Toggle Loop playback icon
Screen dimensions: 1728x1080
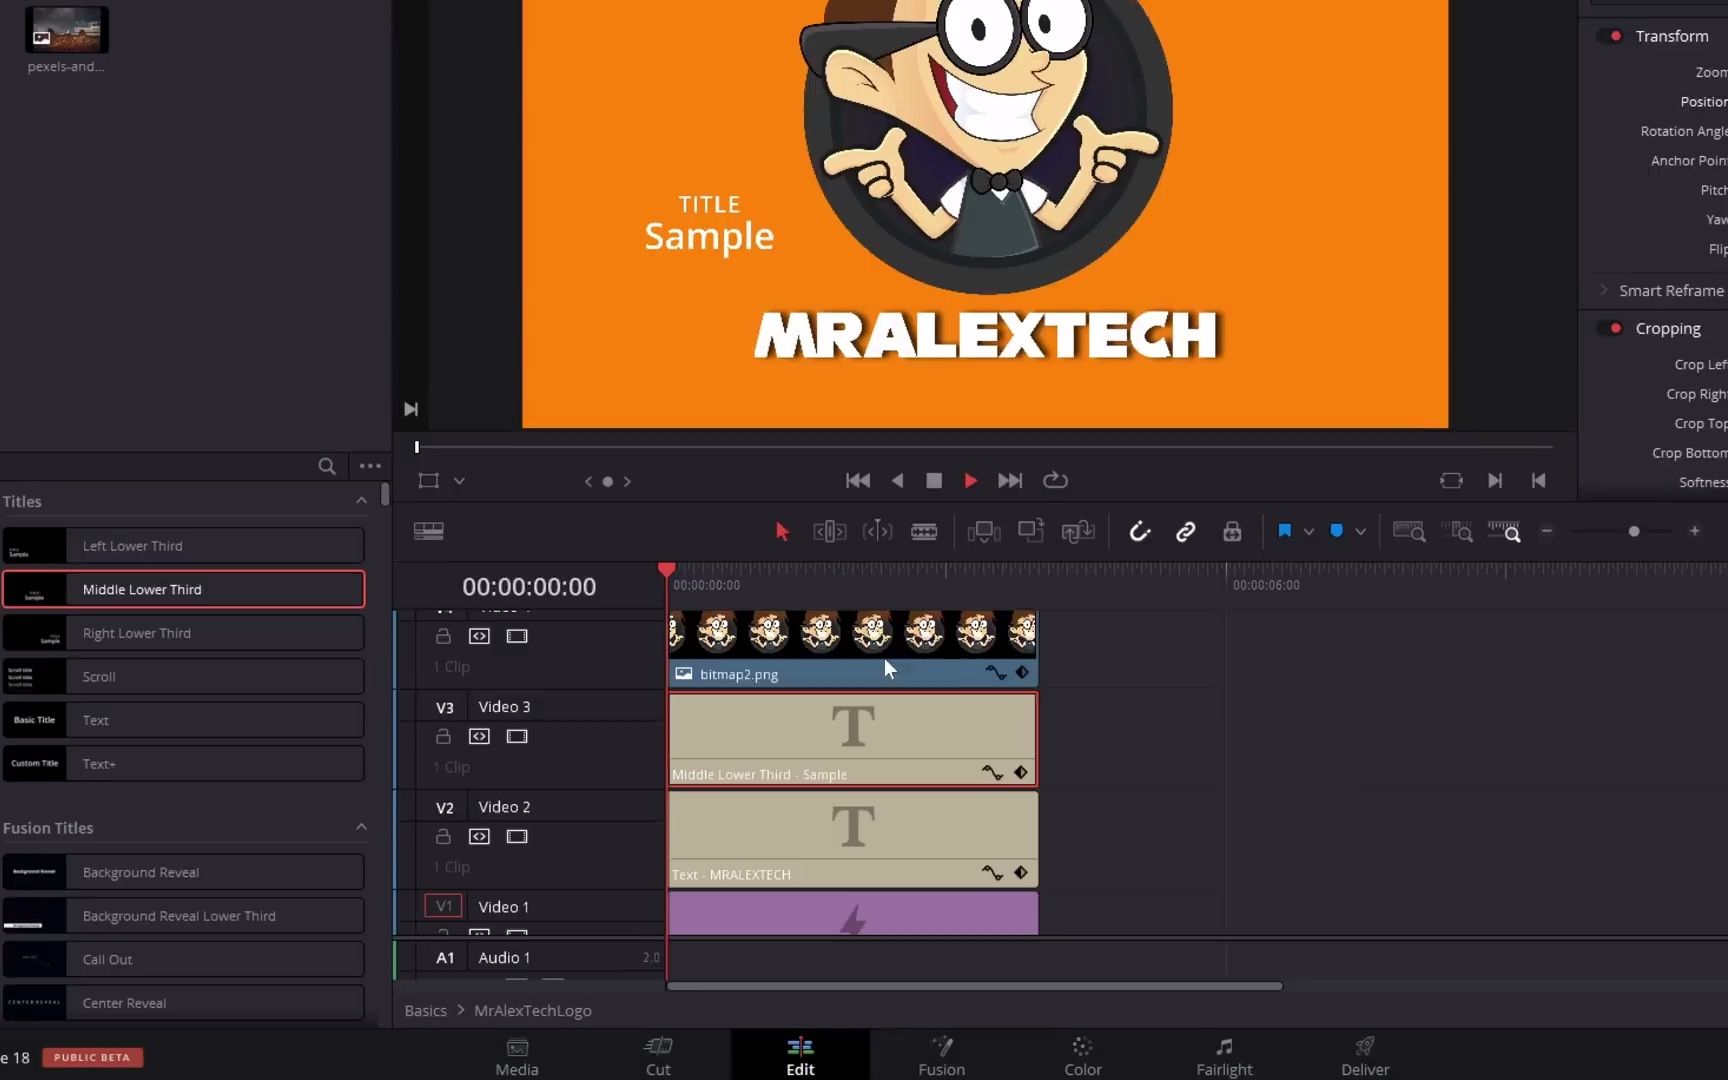pyautogui.click(x=1055, y=481)
